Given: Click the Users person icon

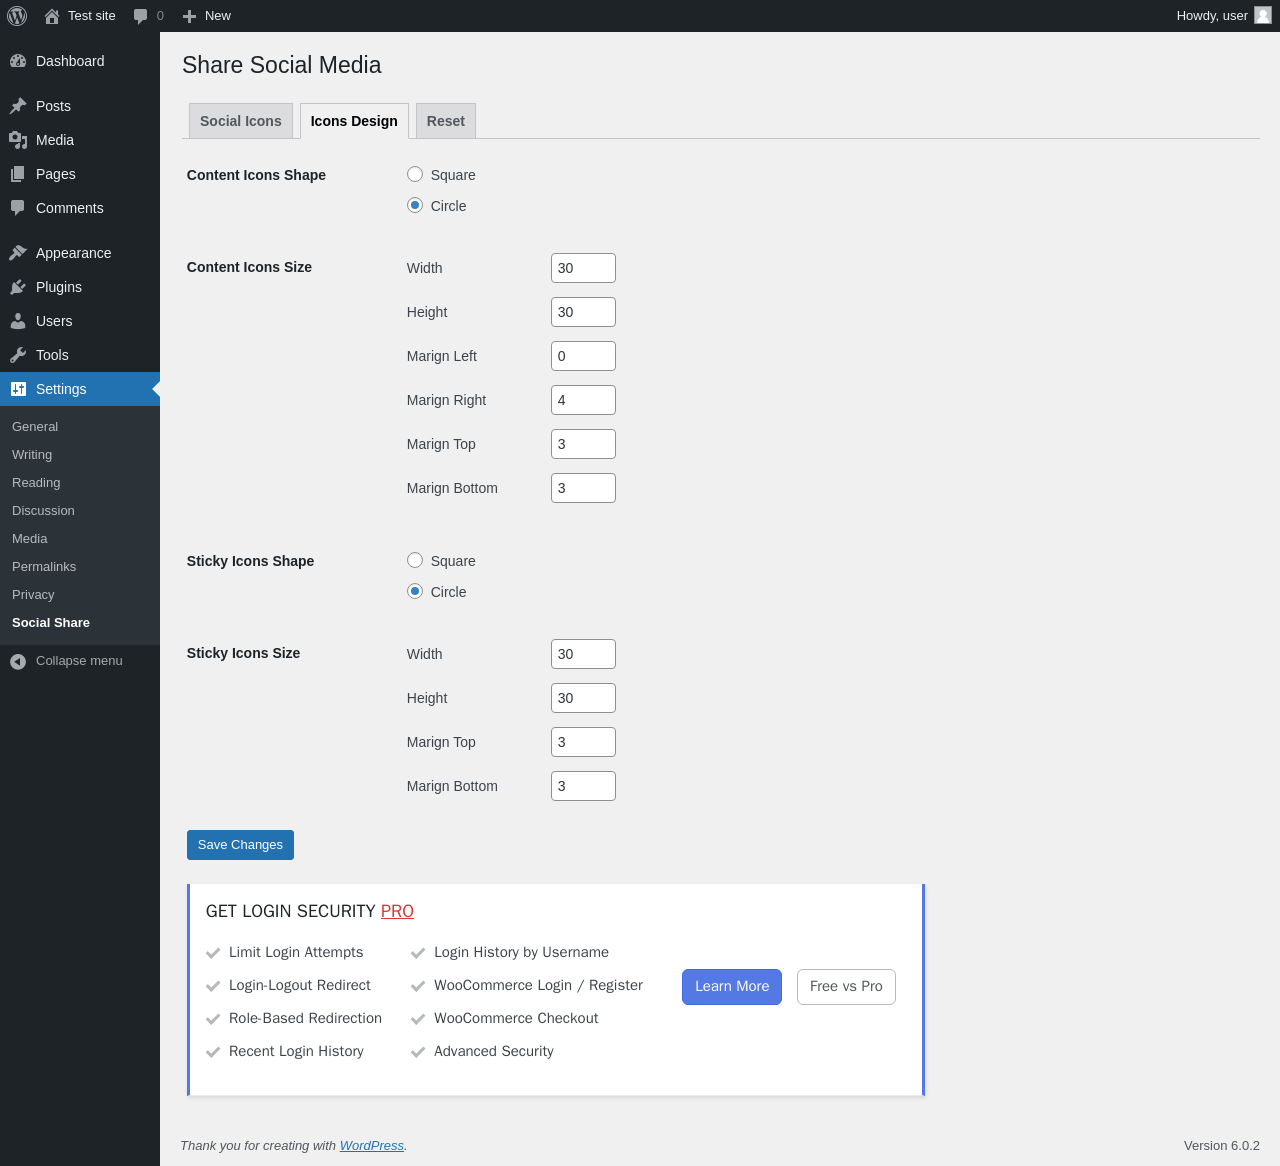Looking at the screenshot, I should click(18, 321).
